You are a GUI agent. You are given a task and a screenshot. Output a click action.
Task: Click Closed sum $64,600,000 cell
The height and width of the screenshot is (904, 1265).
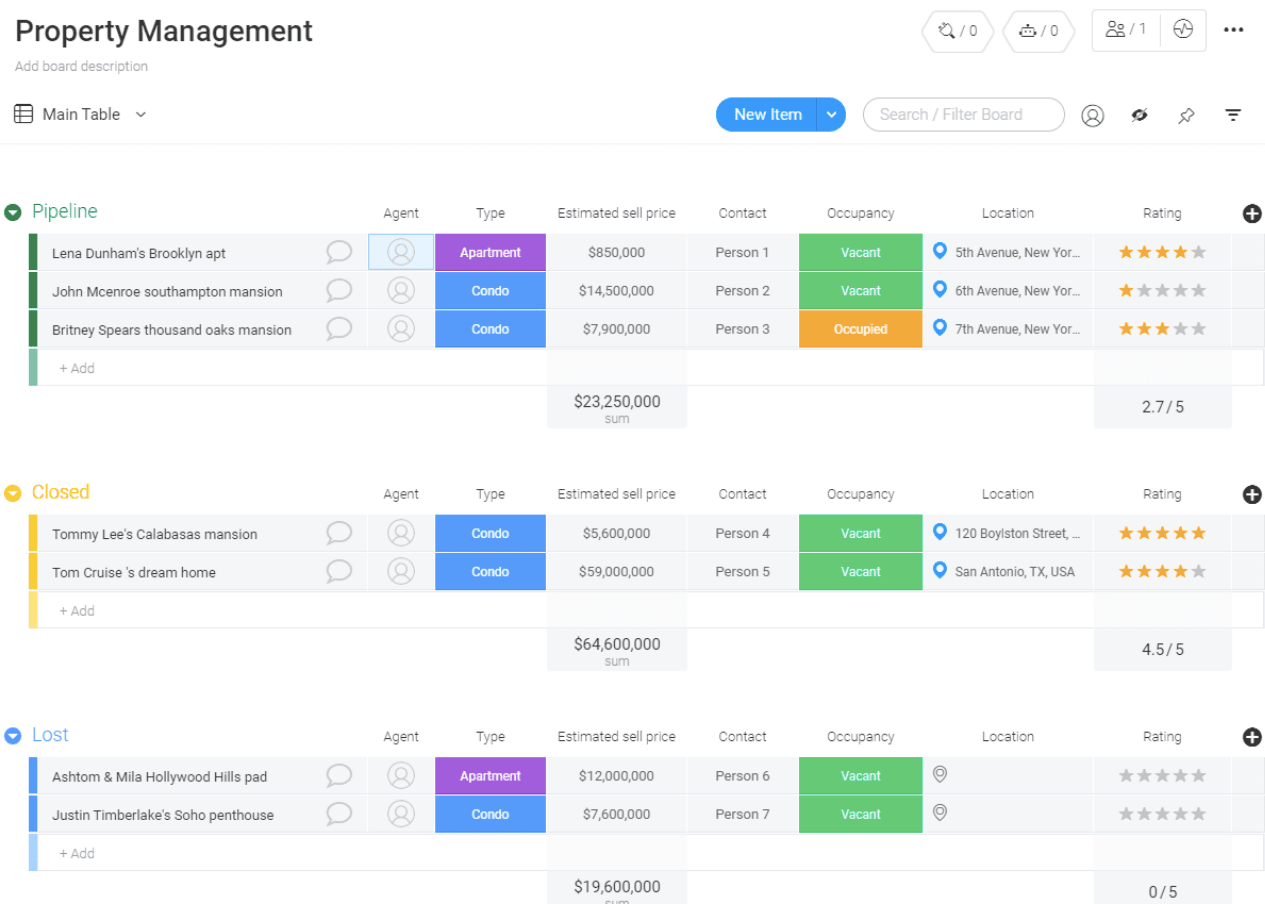(617, 650)
